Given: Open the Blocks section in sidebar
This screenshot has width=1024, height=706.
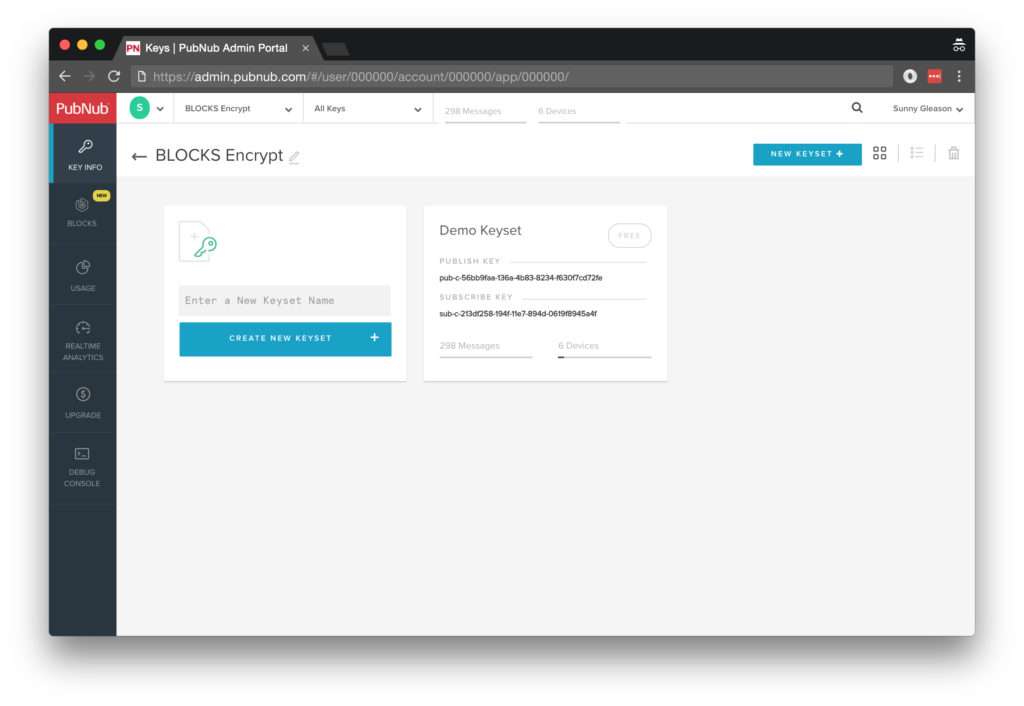Looking at the screenshot, I should click(x=82, y=205).
